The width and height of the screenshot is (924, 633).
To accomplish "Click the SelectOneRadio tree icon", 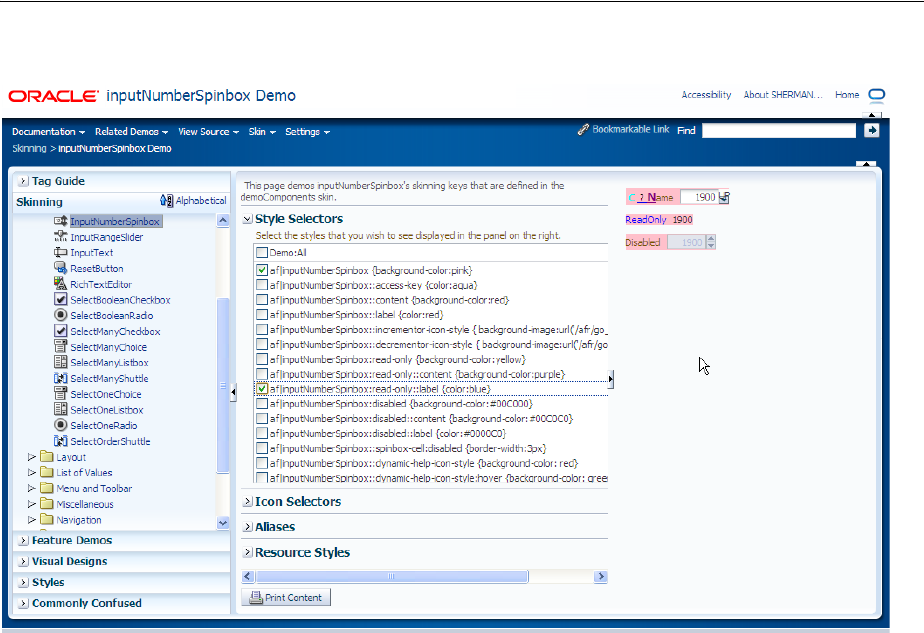I will (x=60, y=425).
